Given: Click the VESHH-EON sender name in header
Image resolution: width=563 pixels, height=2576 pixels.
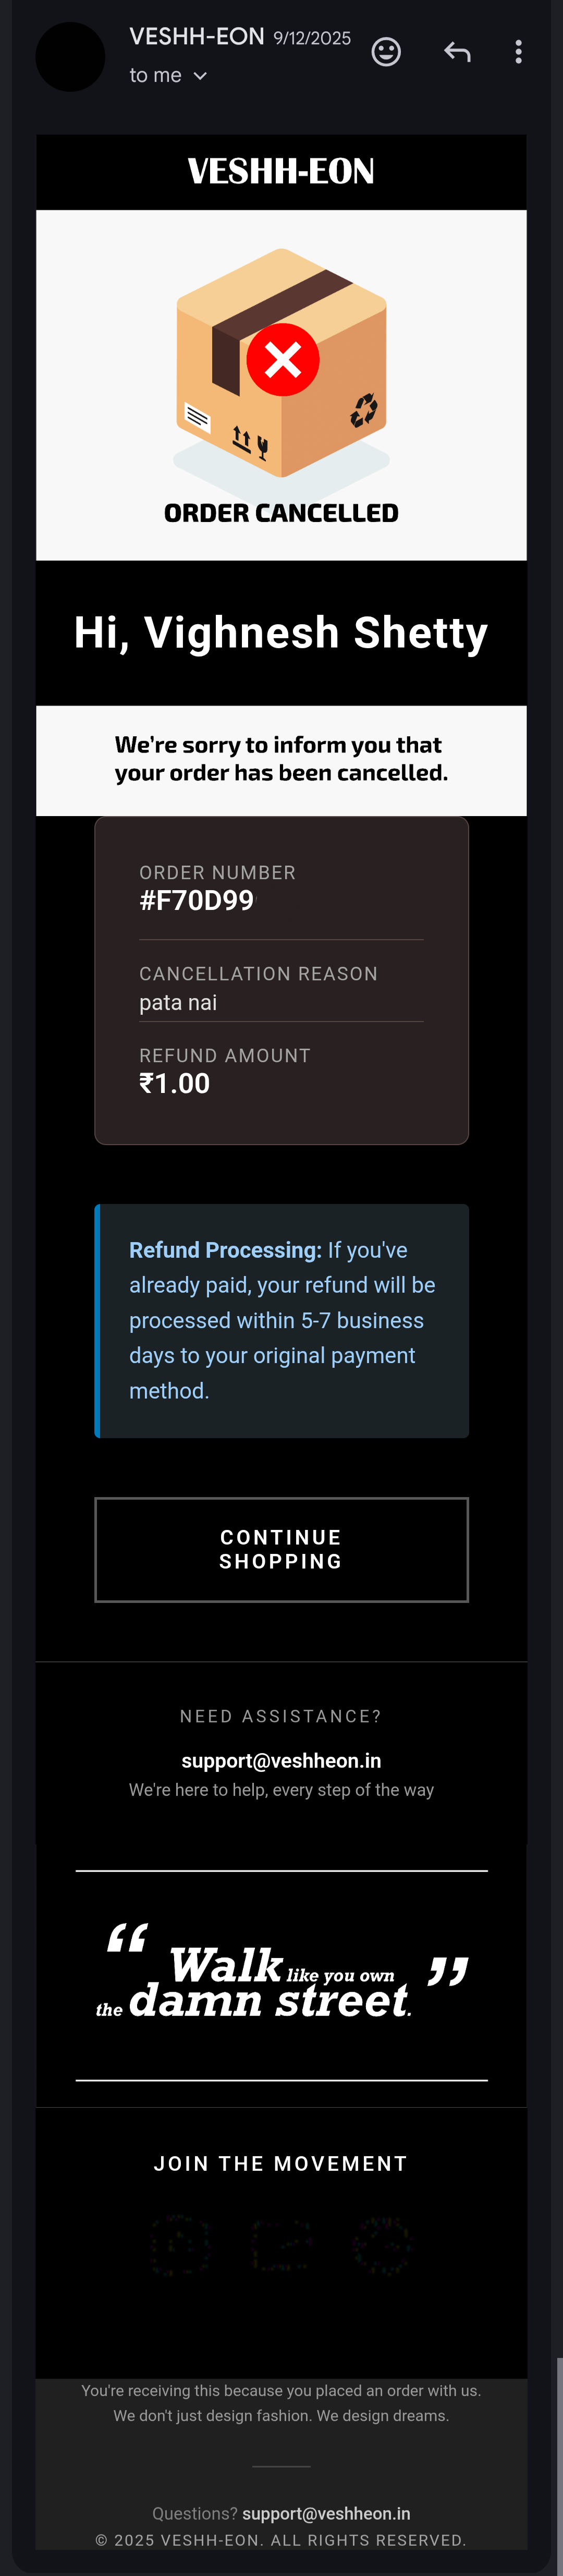Looking at the screenshot, I should click(x=197, y=37).
